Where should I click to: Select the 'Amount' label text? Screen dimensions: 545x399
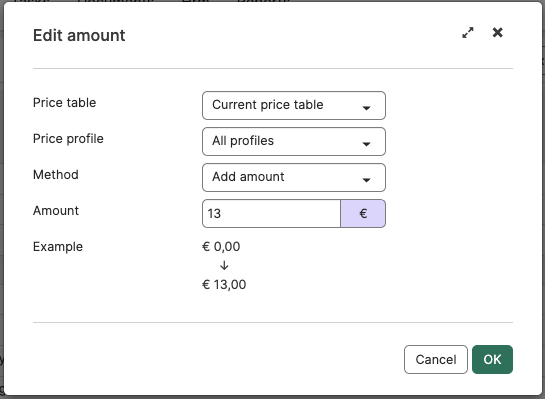56,211
